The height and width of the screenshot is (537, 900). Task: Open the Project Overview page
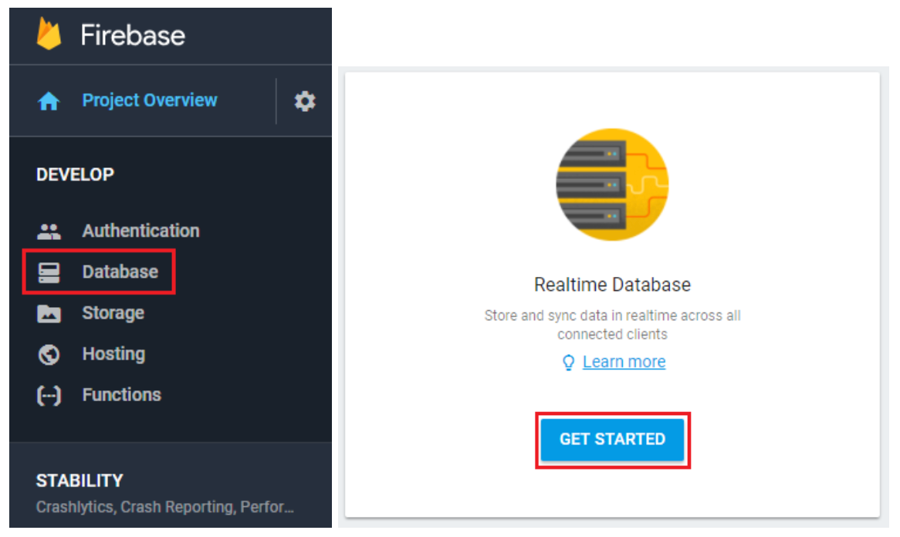click(149, 100)
